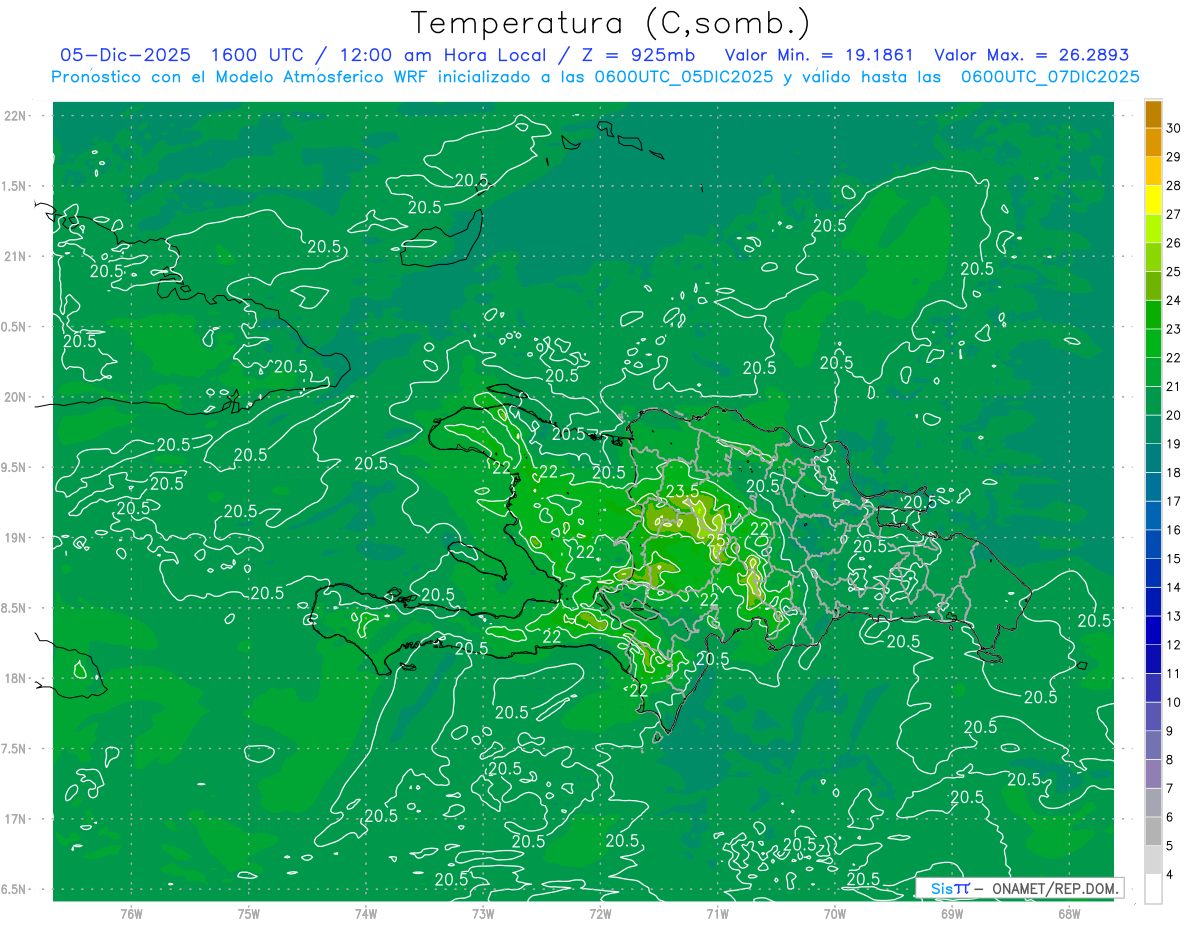Click the white swatch below the 4 label

1153,889
